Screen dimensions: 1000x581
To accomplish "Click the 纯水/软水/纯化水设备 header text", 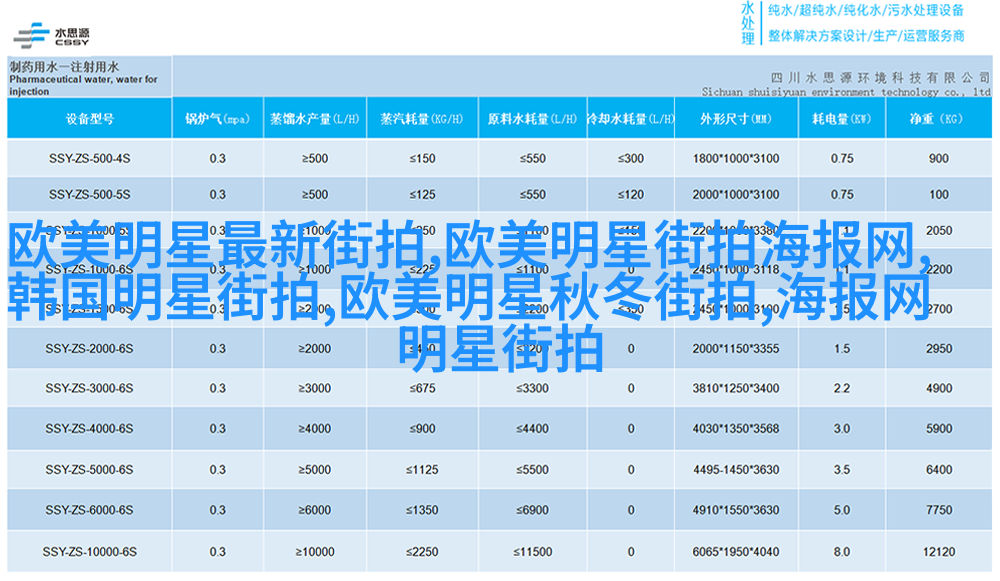I will tap(865, 11).
